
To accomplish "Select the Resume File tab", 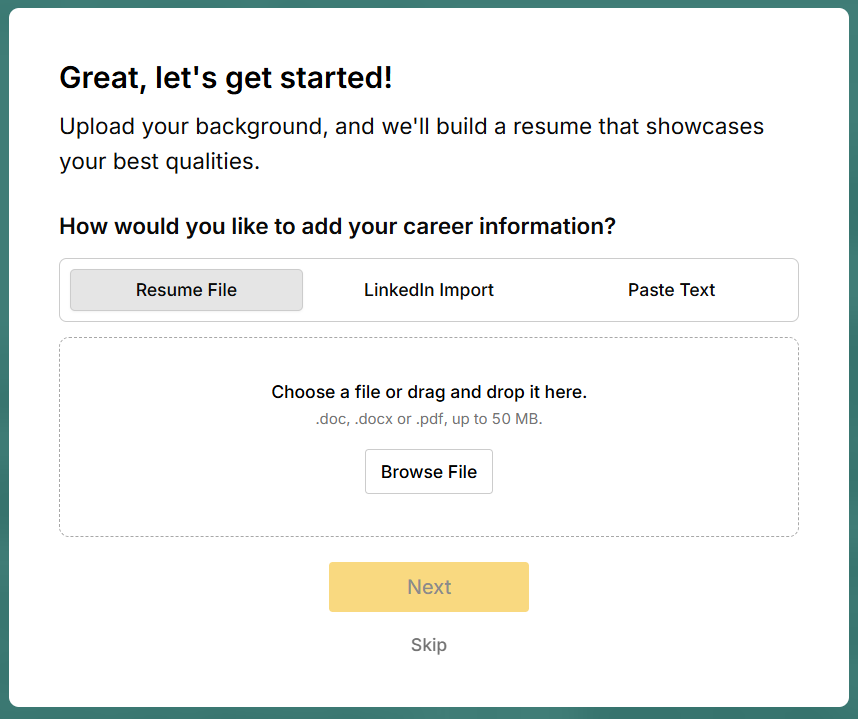I will click(186, 290).
